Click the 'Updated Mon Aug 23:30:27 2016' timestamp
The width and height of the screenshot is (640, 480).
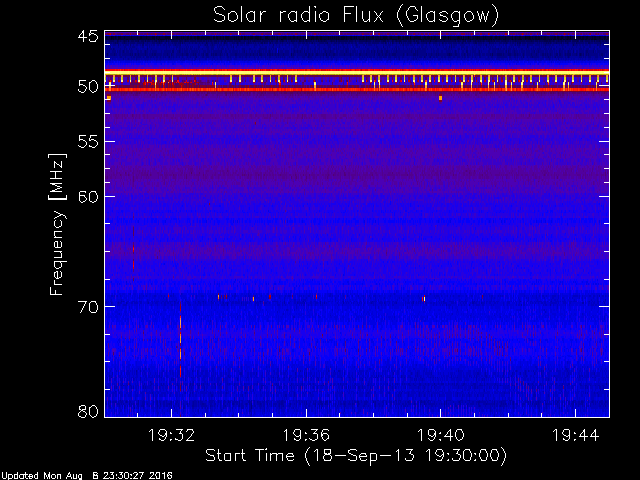pos(87,476)
